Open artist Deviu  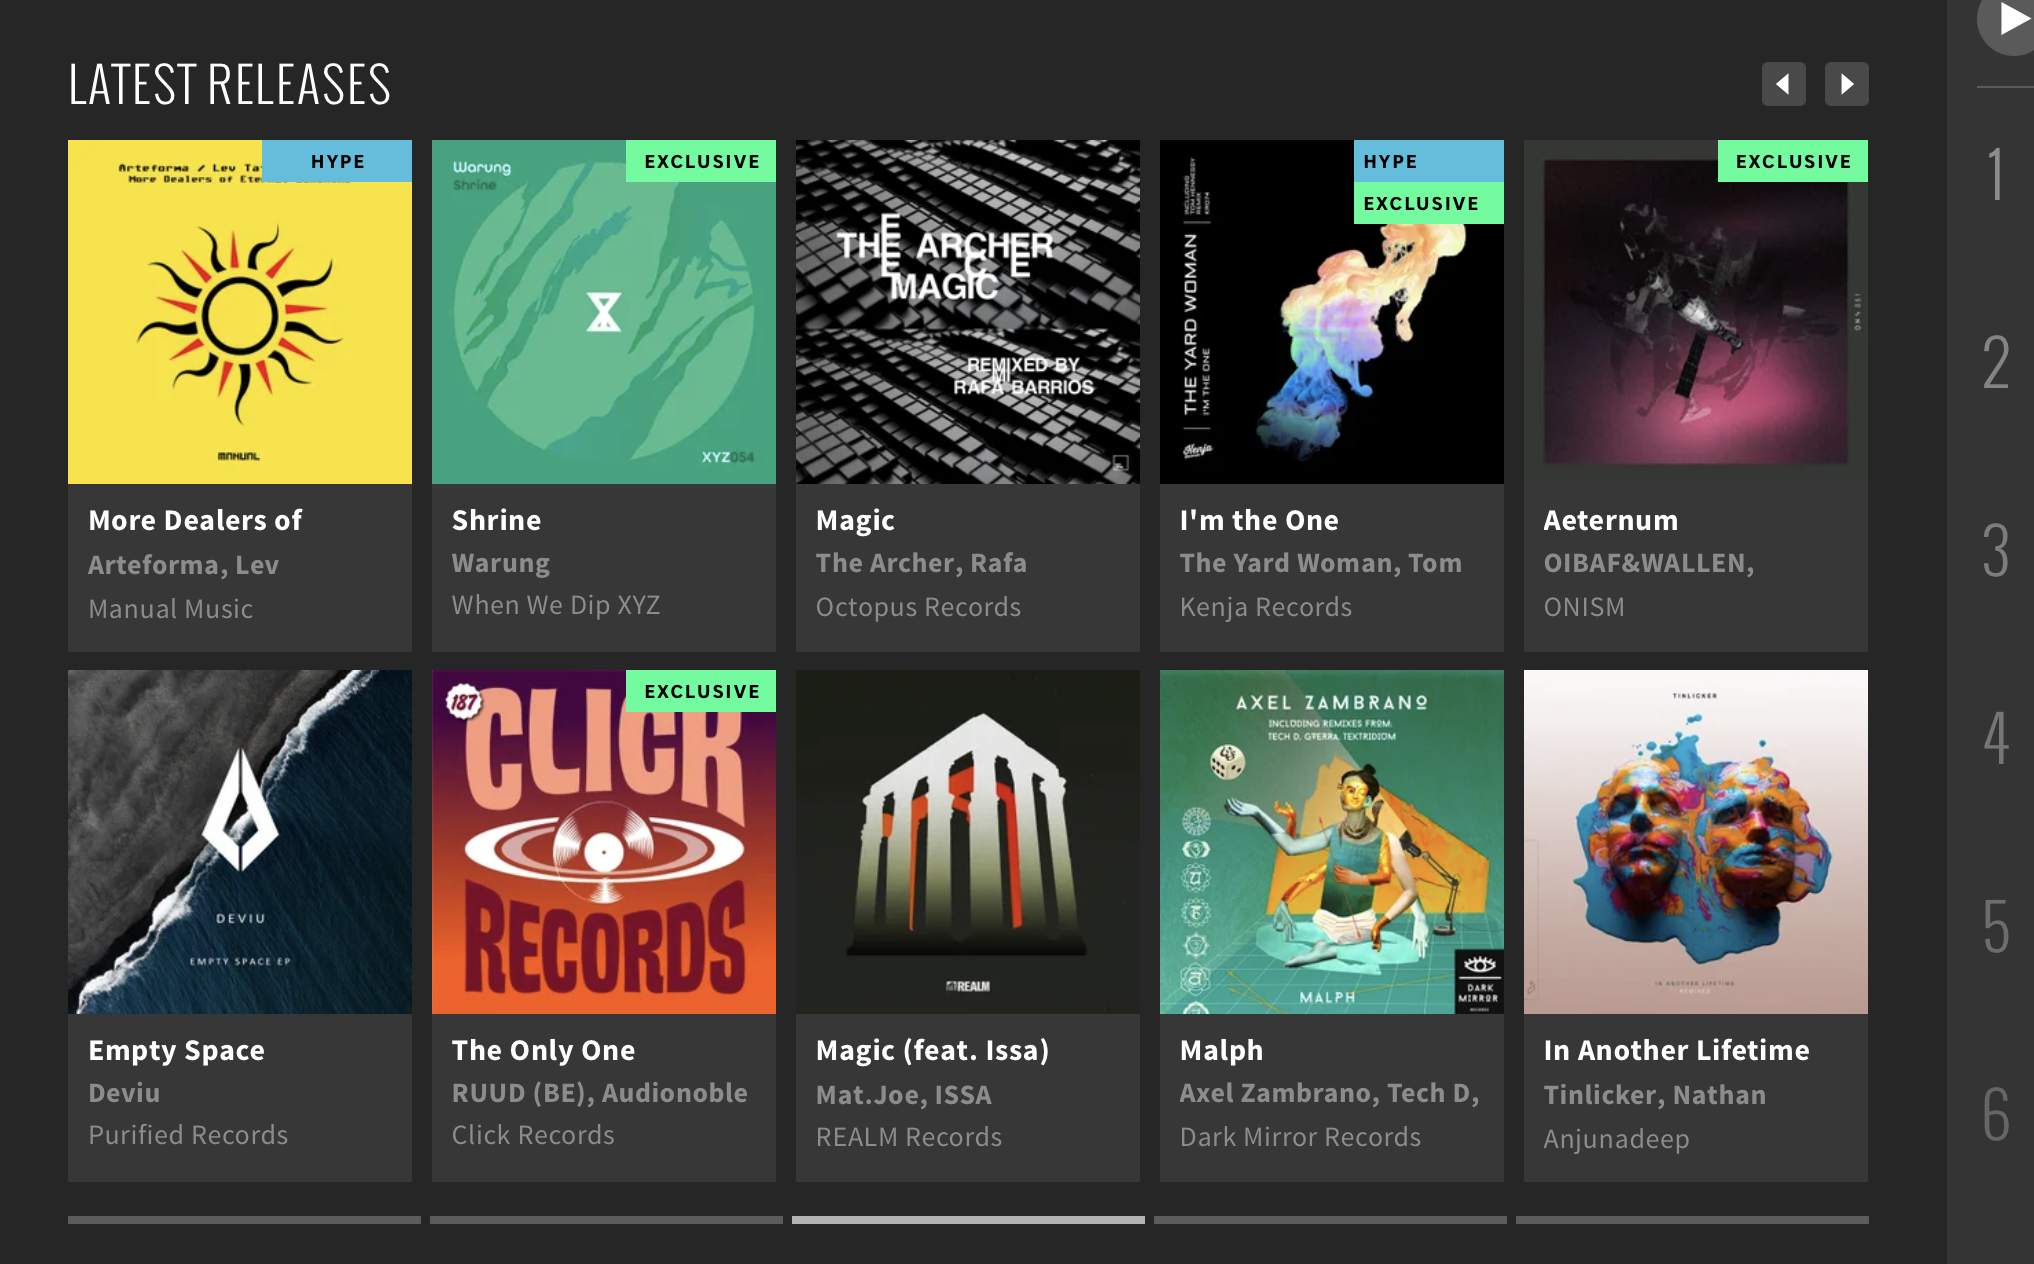tap(124, 1093)
